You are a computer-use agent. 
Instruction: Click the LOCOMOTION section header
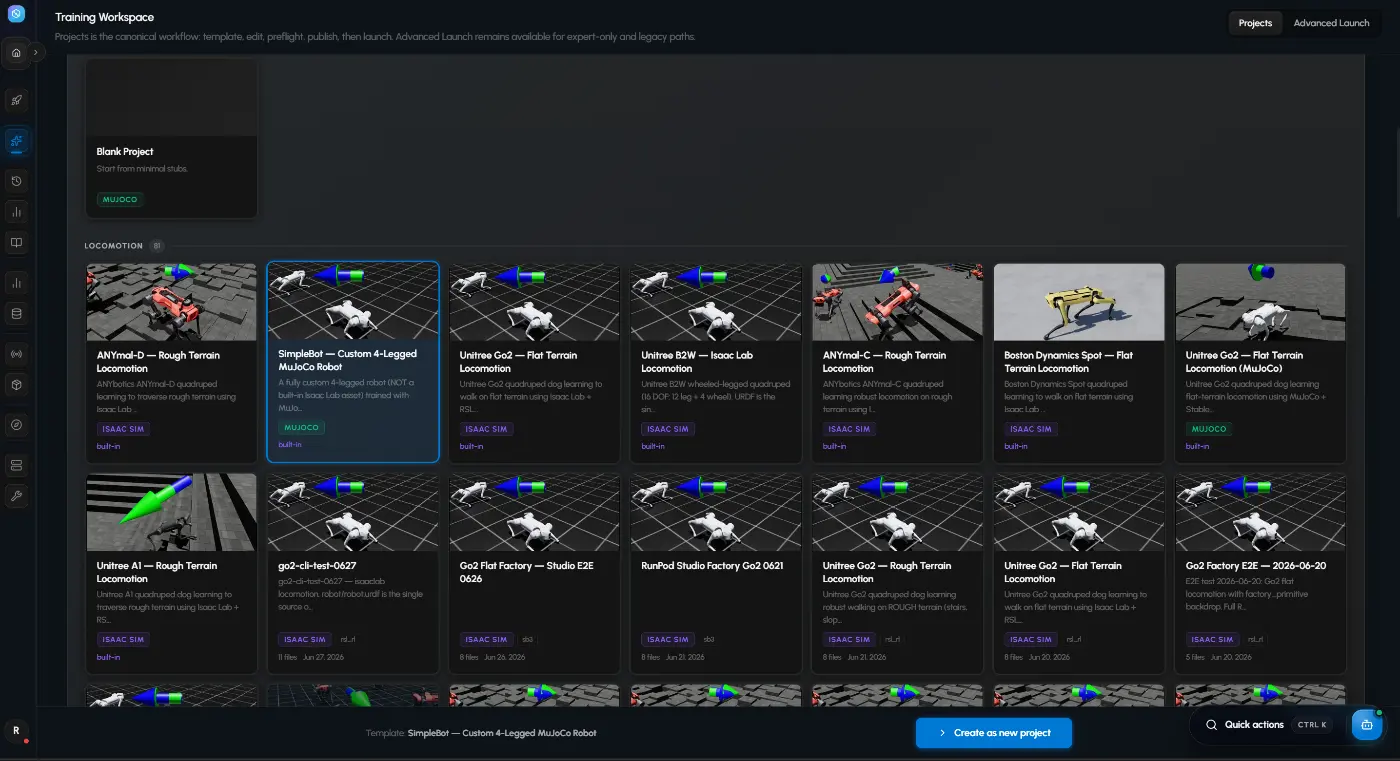pyautogui.click(x=113, y=245)
